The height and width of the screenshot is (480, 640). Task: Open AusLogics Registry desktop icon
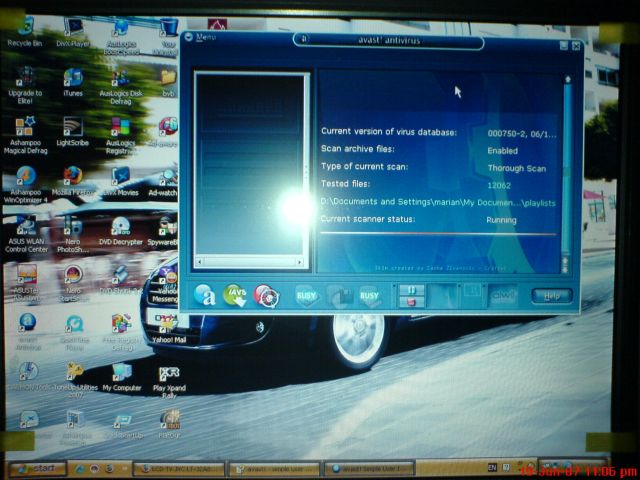pos(120,136)
